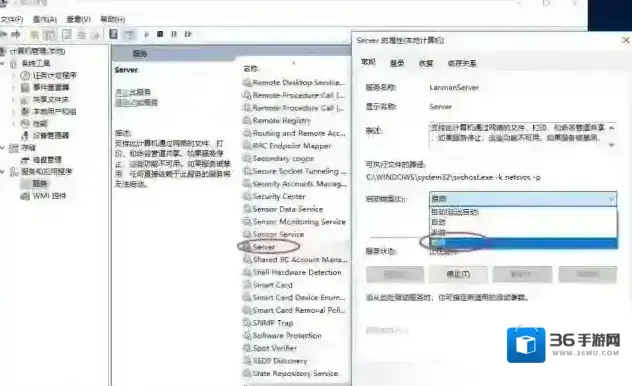Click gear icon beside Spot Verifier service
The width and height of the screenshot is (632, 386).
pyautogui.click(x=247, y=348)
